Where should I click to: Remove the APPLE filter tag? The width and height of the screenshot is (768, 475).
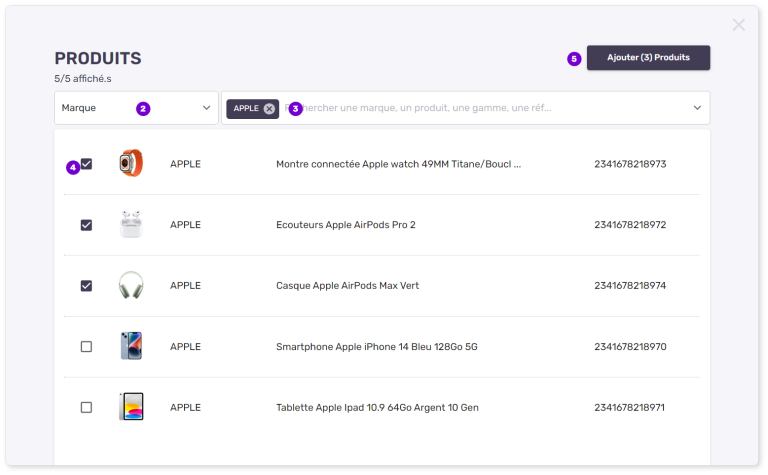pyautogui.click(x=269, y=108)
